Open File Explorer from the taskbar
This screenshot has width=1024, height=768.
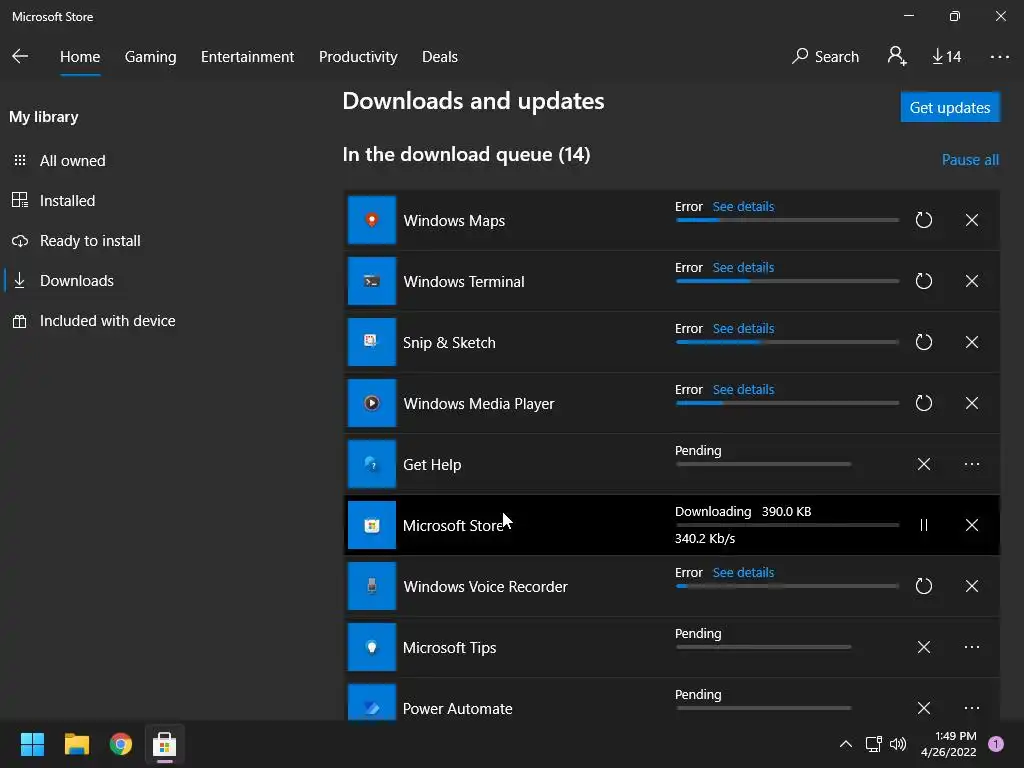coord(77,744)
